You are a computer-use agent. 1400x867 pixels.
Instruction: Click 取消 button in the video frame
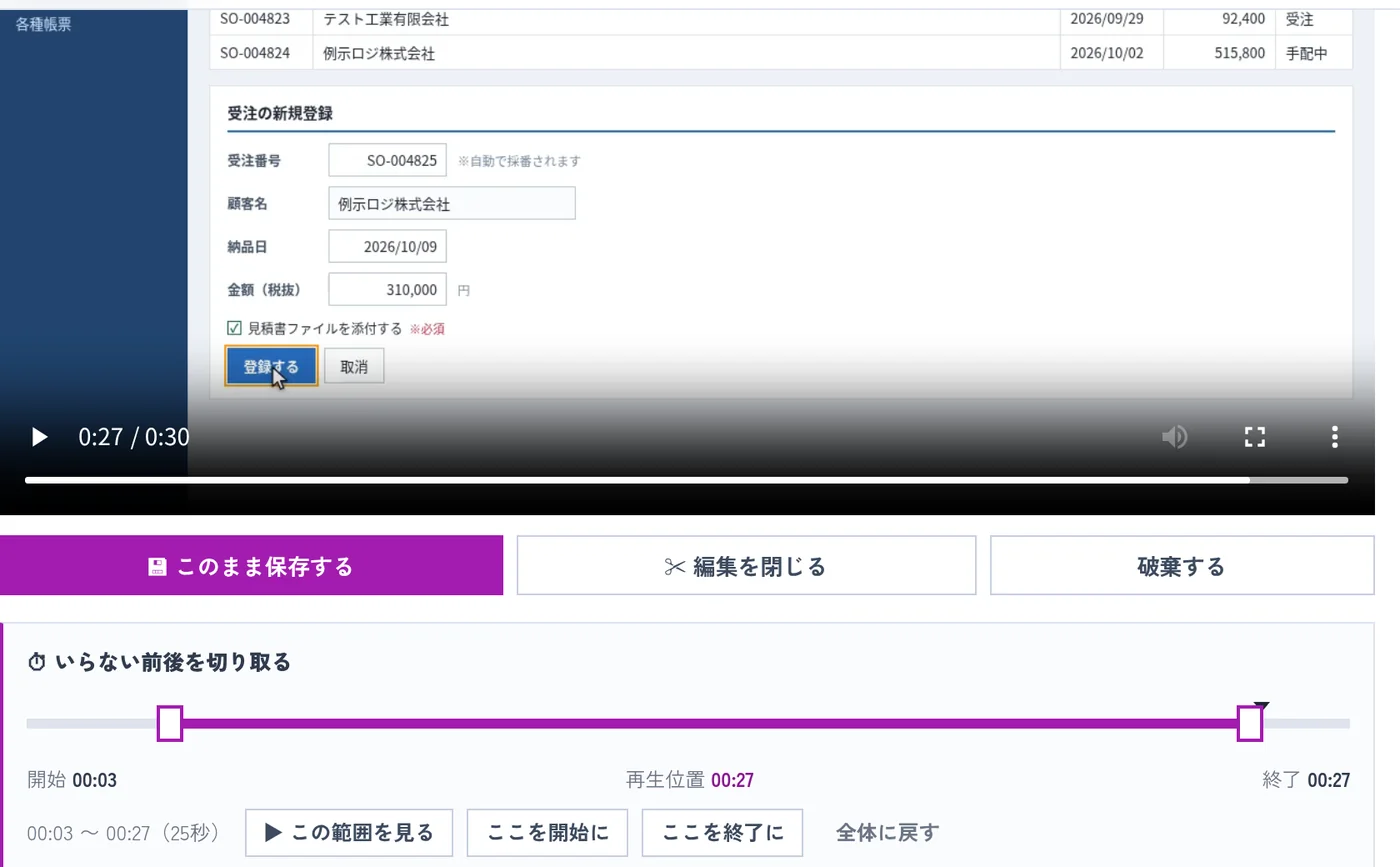(x=354, y=367)
